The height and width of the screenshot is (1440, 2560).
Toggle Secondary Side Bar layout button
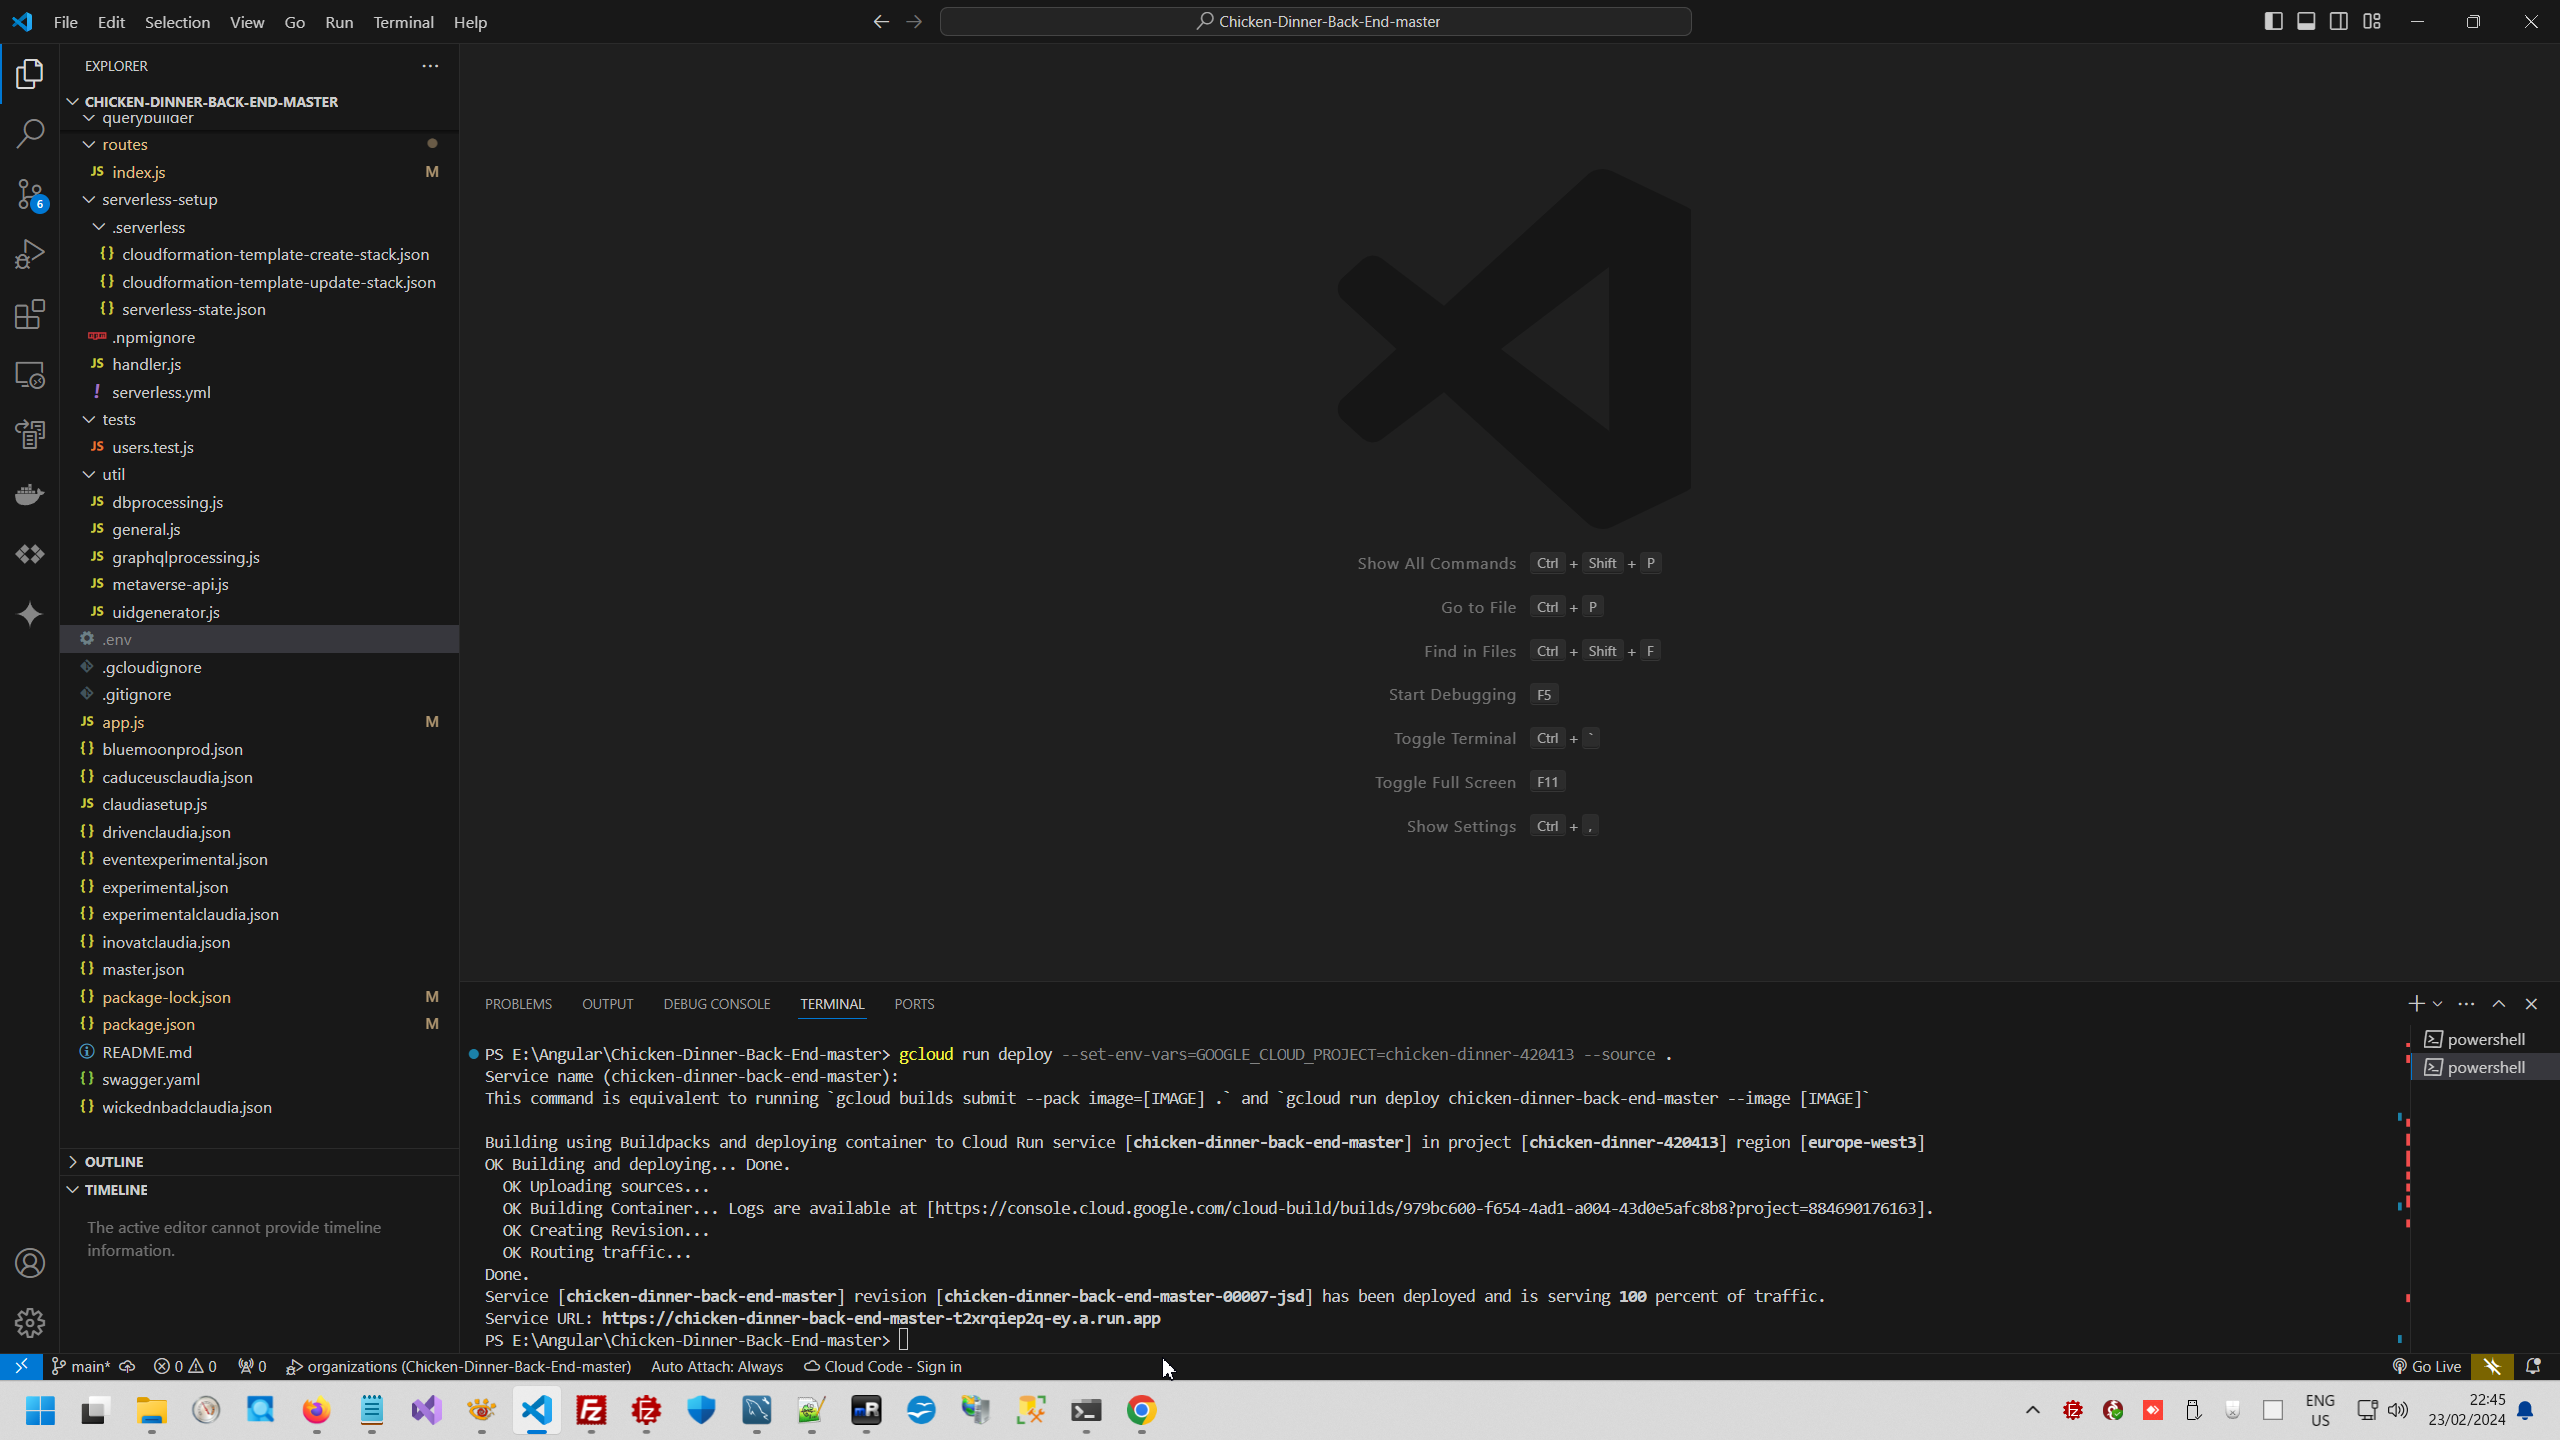click(x=2339, y=21)
